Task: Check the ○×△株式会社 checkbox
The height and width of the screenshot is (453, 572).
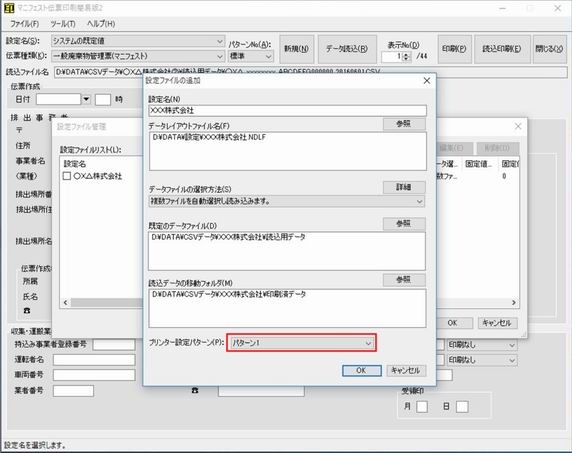Action: (67, 176)
